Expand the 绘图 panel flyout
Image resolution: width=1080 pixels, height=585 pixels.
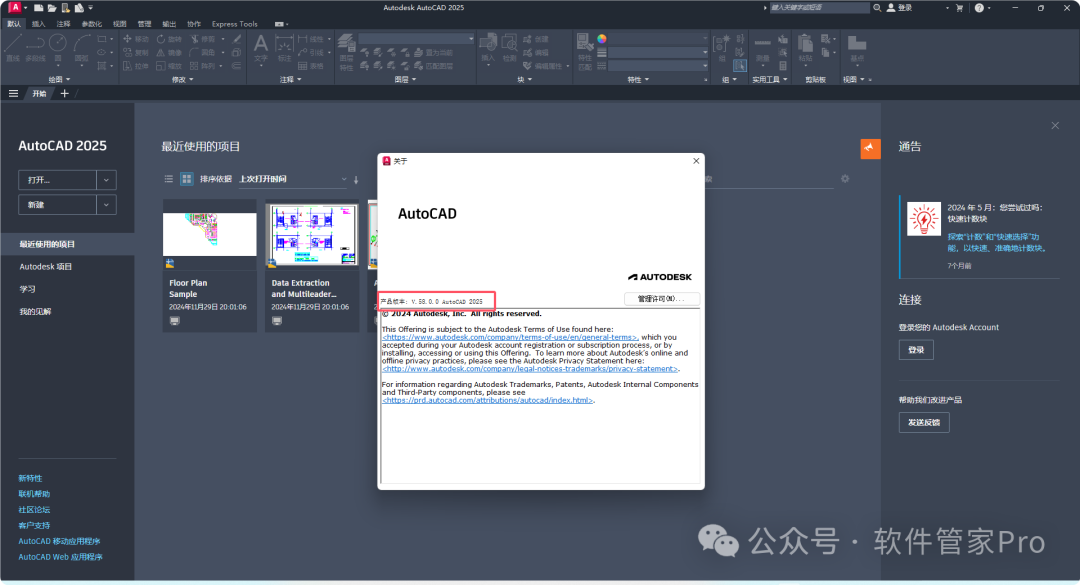(x=59, y=79)
